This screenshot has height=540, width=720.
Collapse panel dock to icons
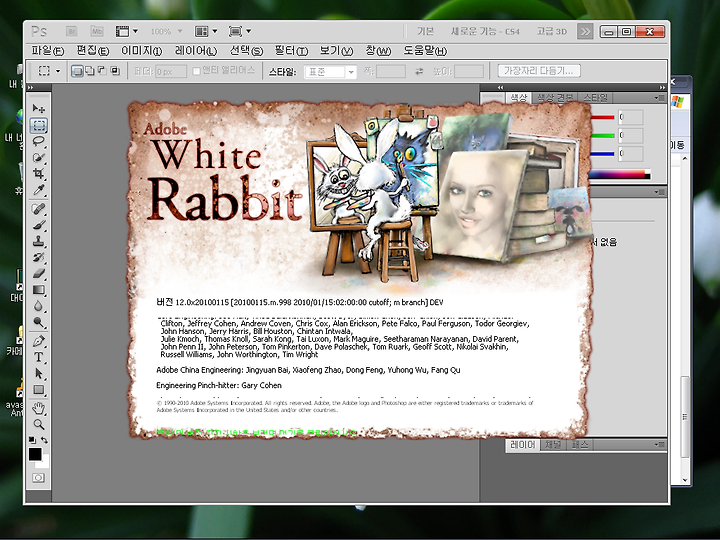662,87
